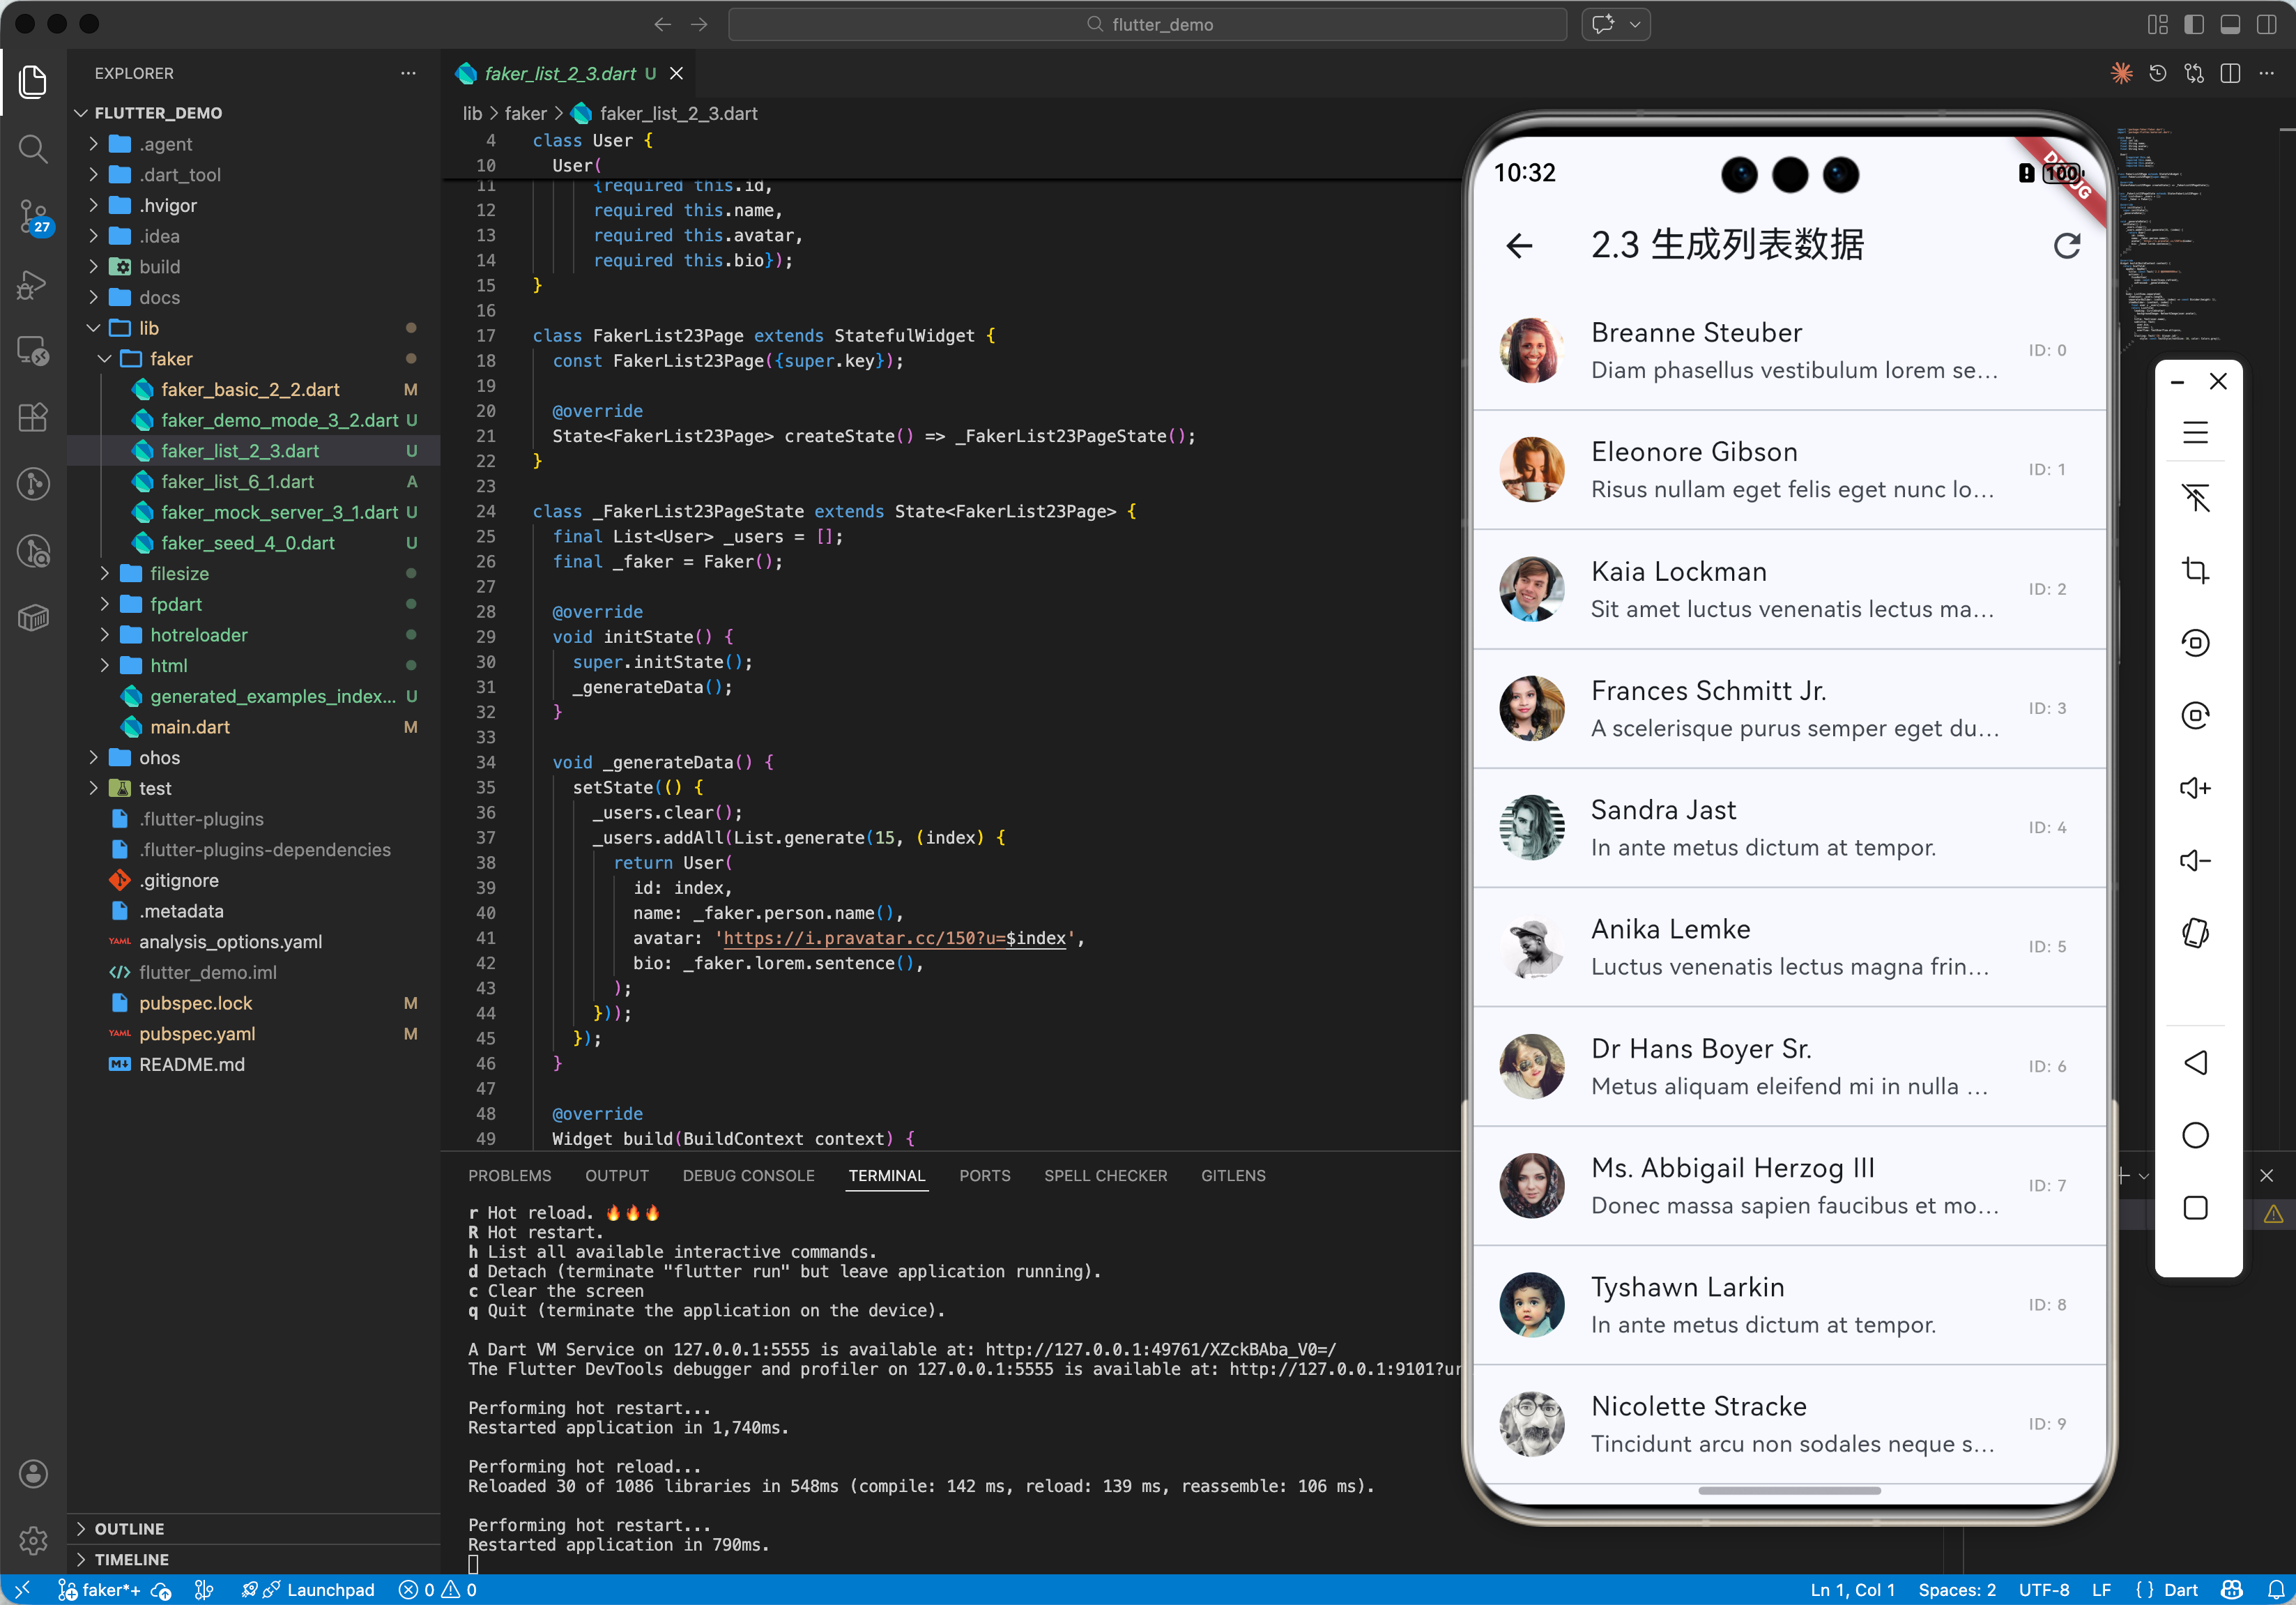Screen dimensions: 2296x1605
Task: Switch to DEBUG CONSOLE tab
Action: [x=748, y=1175]
